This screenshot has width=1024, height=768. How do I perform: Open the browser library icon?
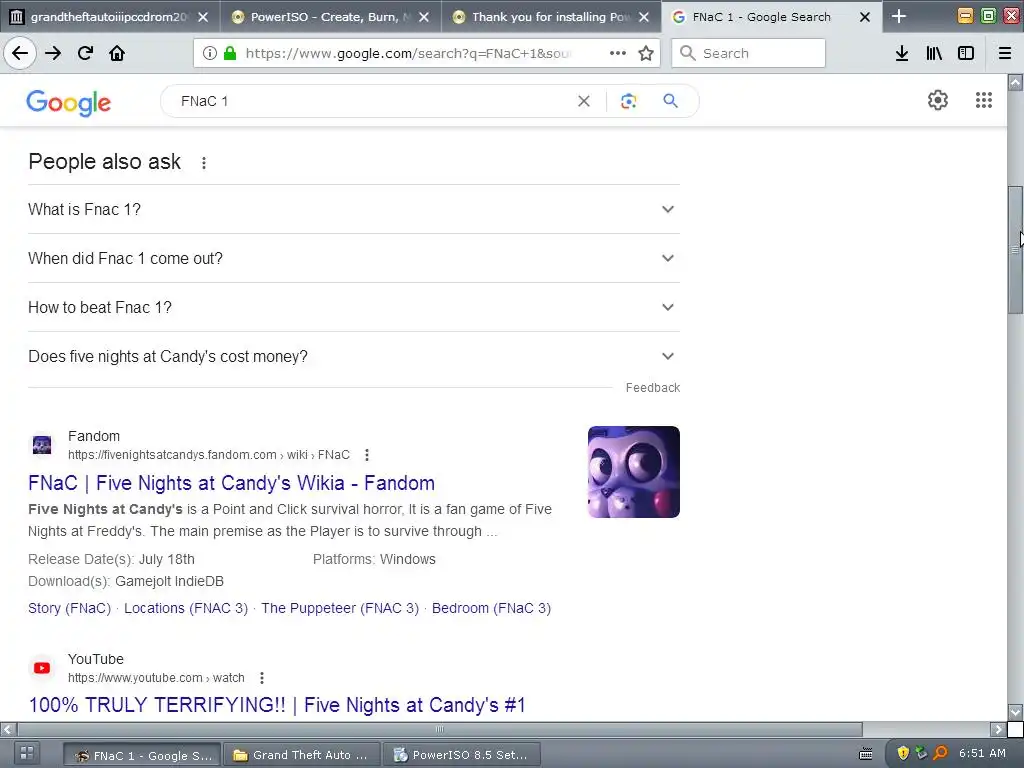(934, 53)
